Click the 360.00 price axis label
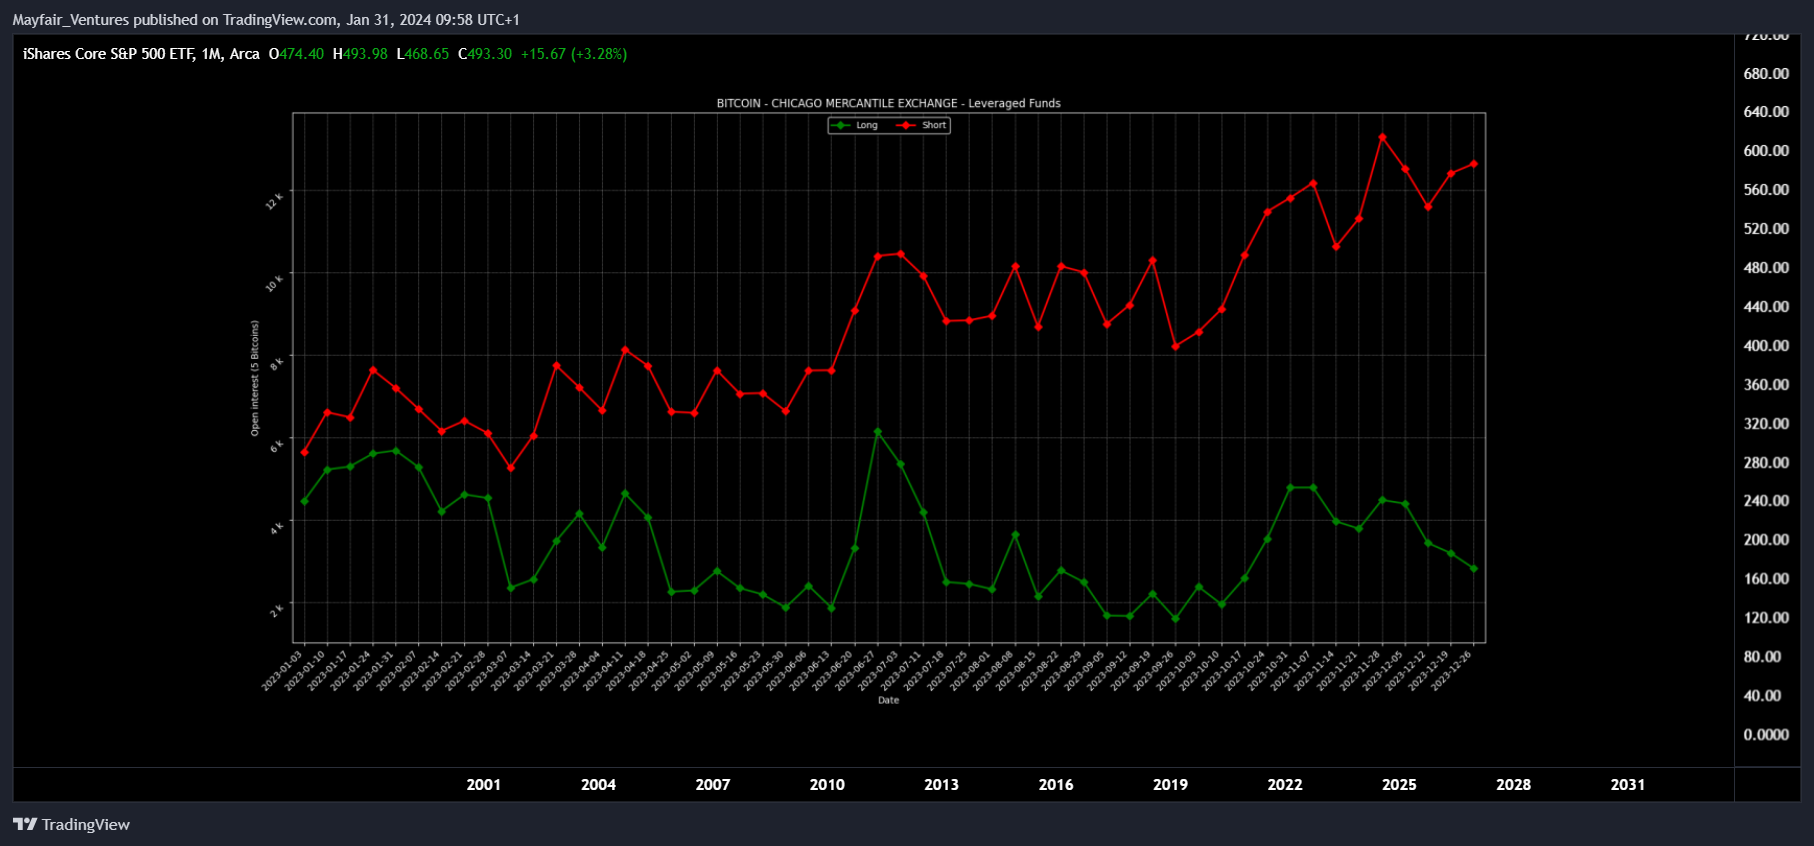The height and width of the screenshot is (846, 1814). click(x=1766, y=384)
